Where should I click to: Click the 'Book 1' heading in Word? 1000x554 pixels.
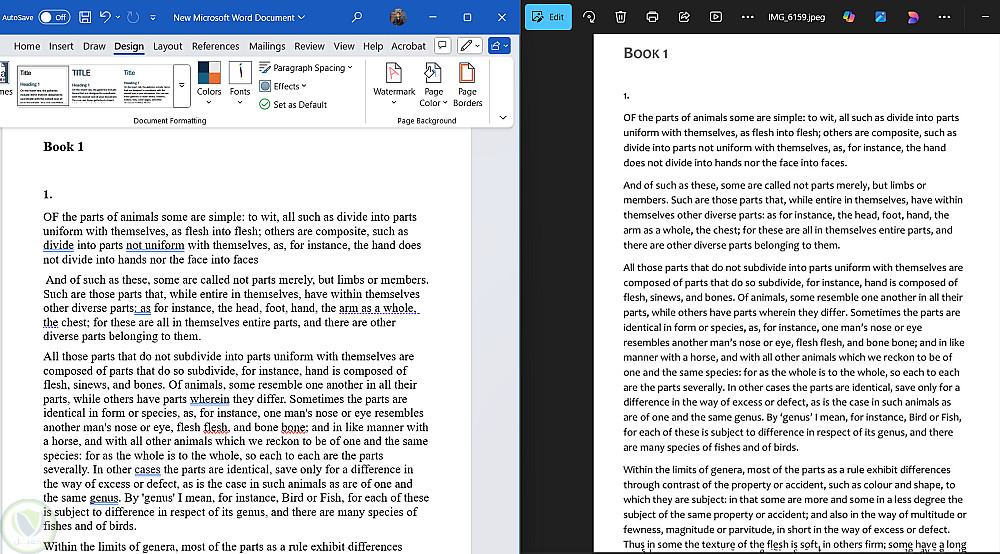63,147
